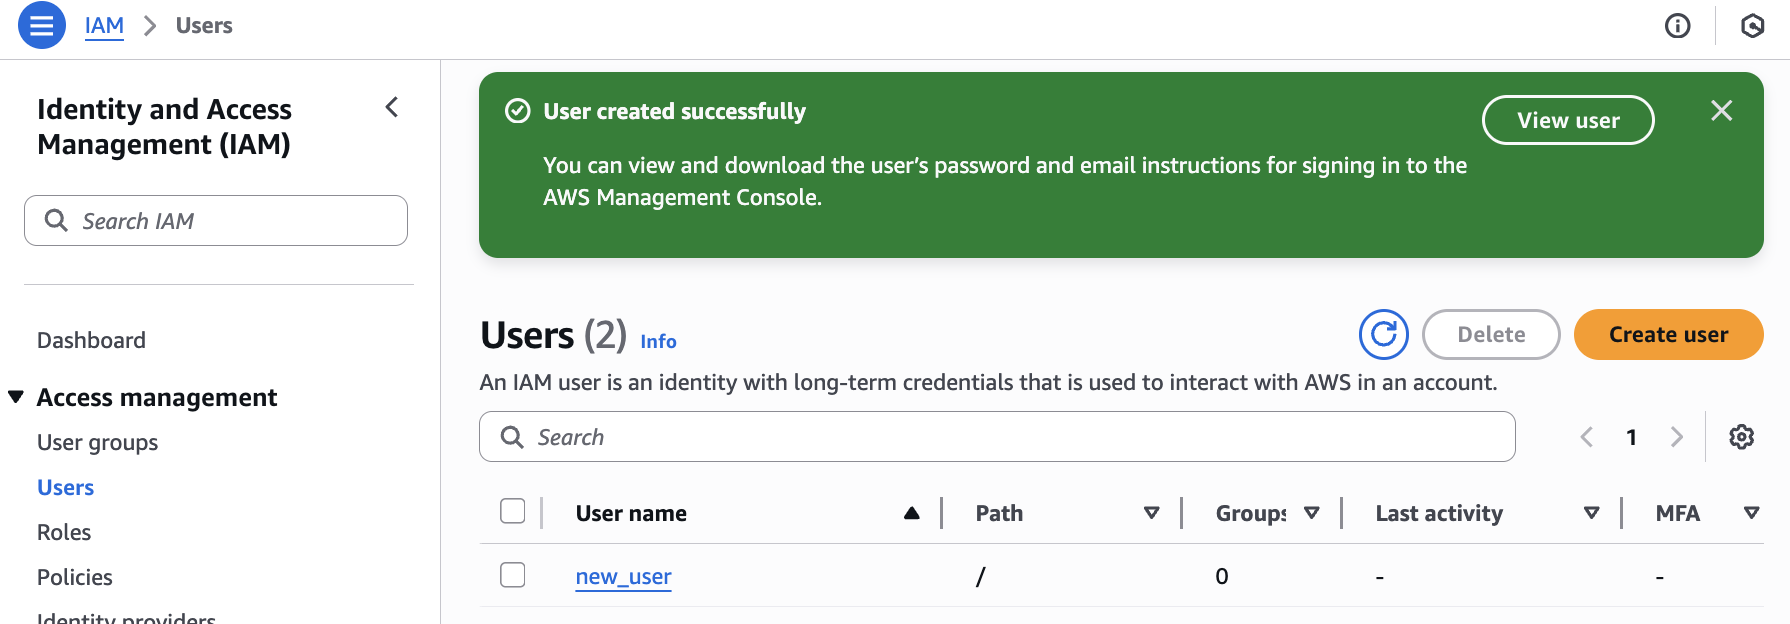Dismiss the success notification banner
The image size is (1790, 624).
tap(1721, 111)
